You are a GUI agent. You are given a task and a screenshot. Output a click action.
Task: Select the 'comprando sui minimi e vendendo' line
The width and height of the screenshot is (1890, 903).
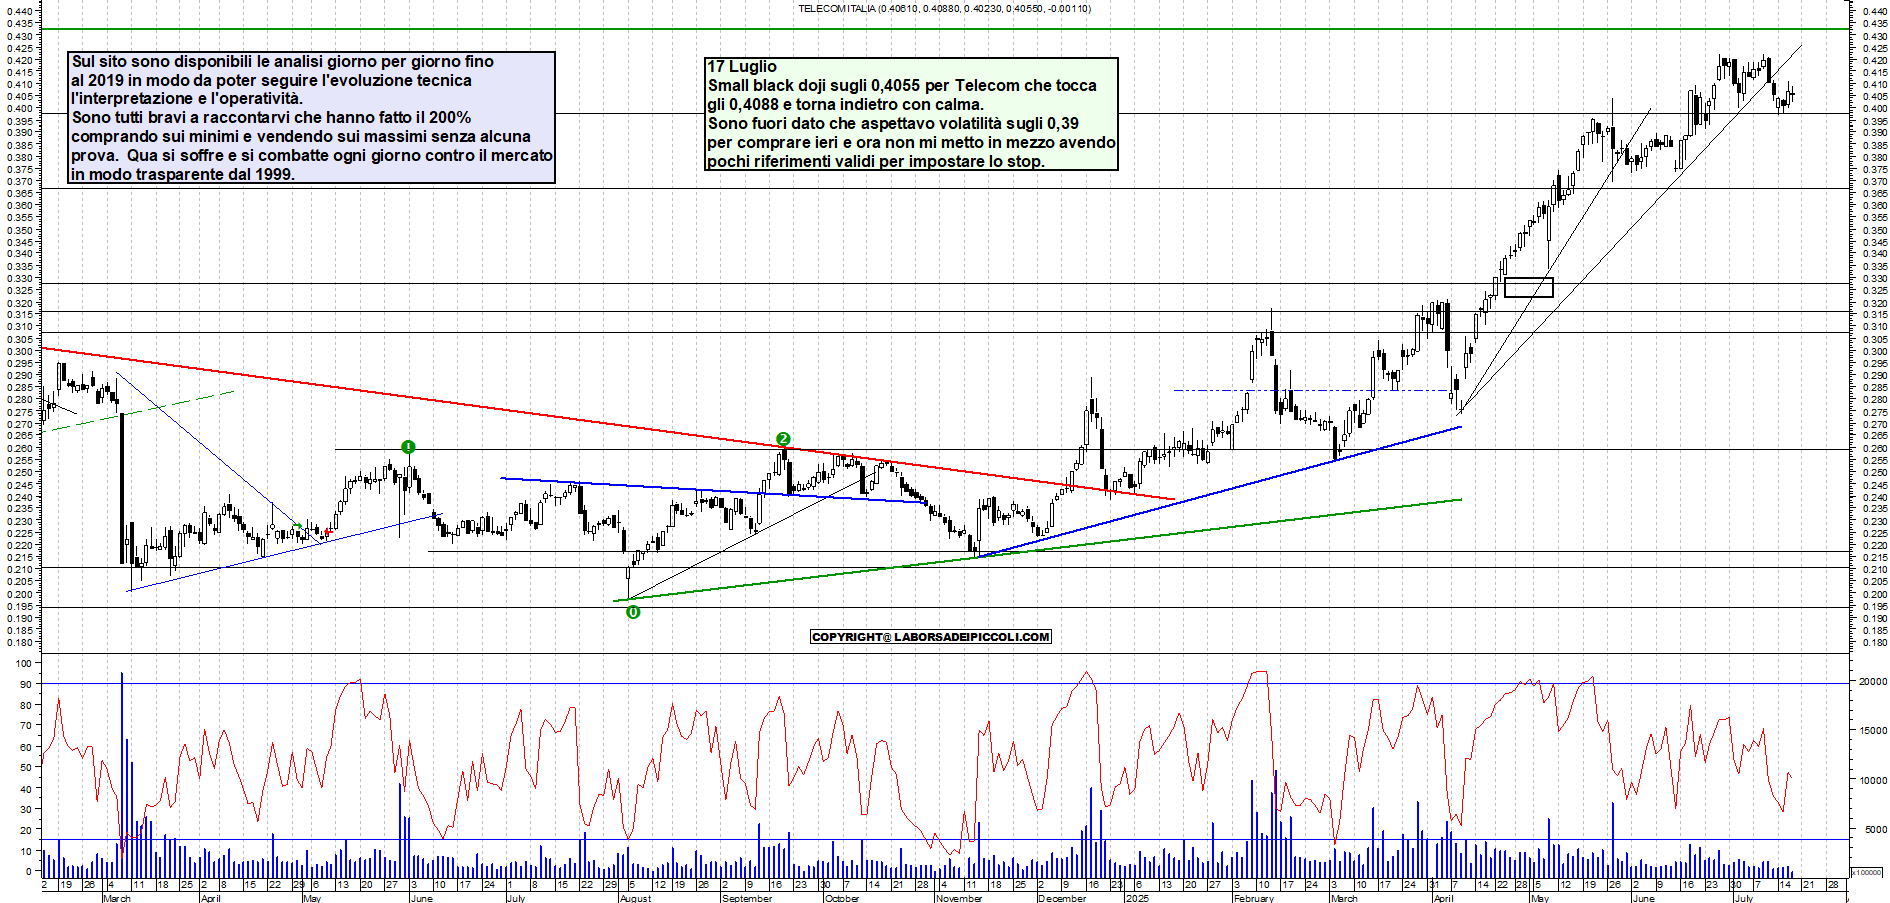(301, 137)
